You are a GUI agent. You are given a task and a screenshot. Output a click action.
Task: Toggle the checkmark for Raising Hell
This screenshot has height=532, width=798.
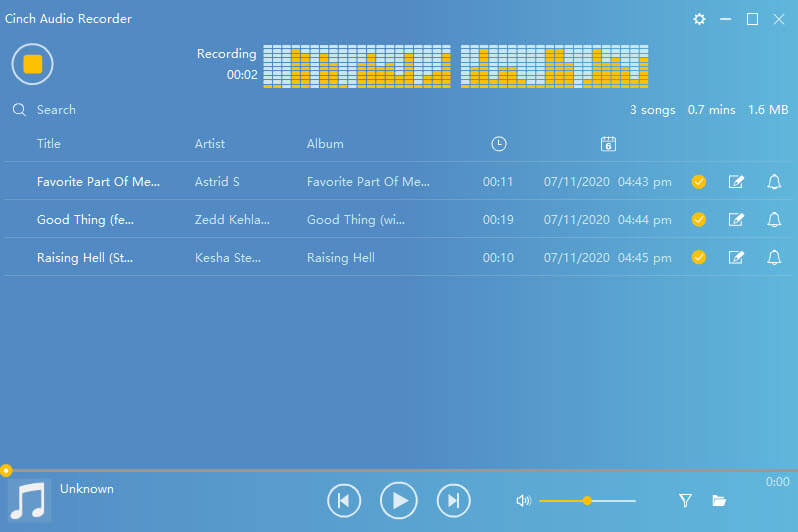coord(699,258)
